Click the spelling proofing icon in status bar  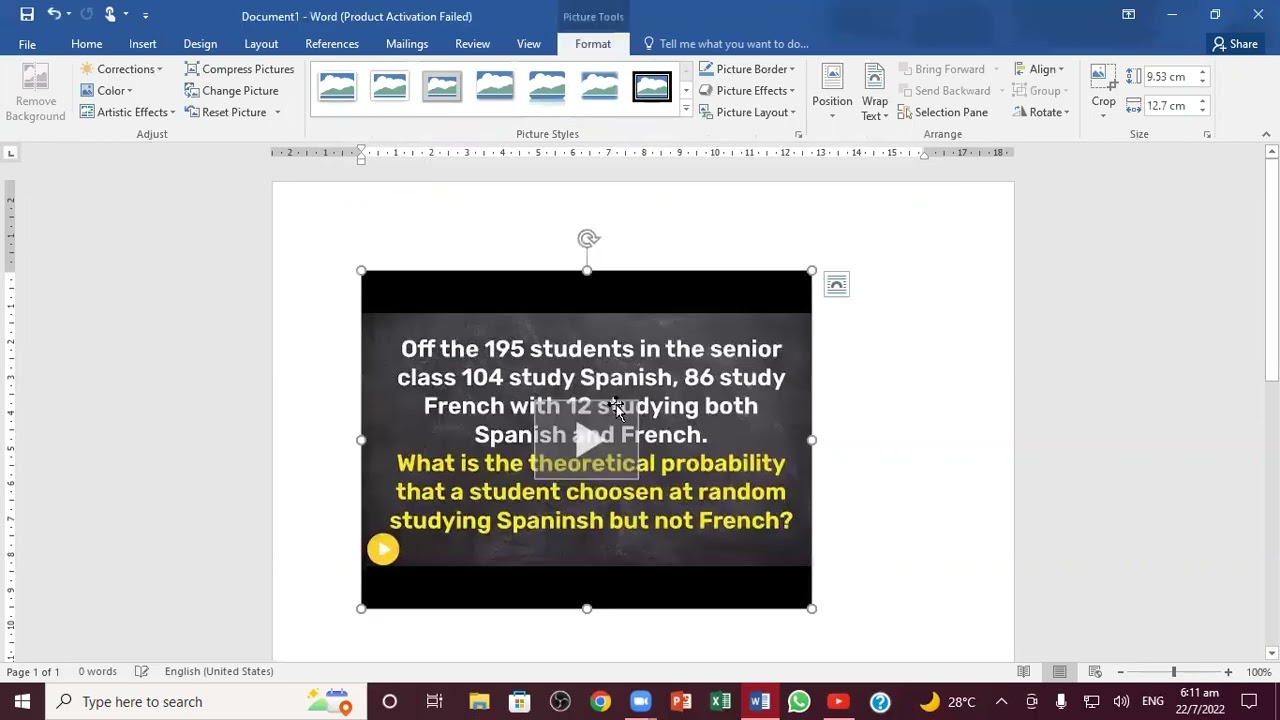[142, 672]
